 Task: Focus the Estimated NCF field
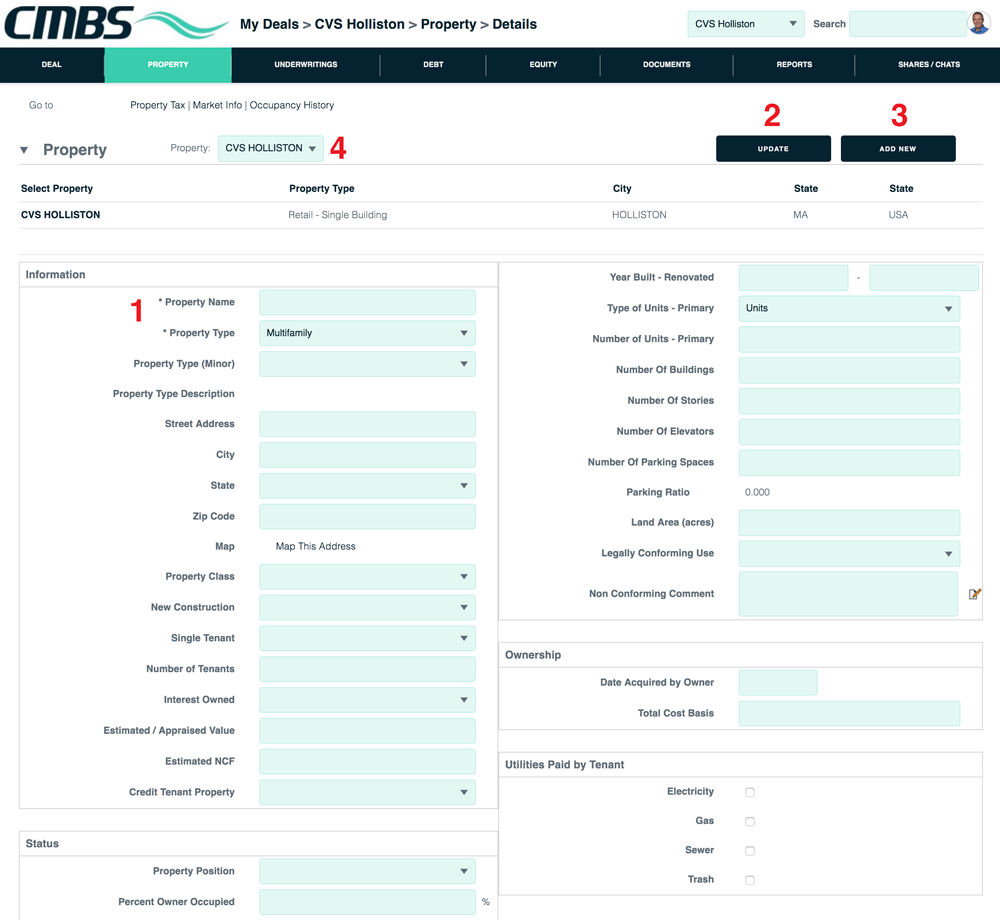367,761
